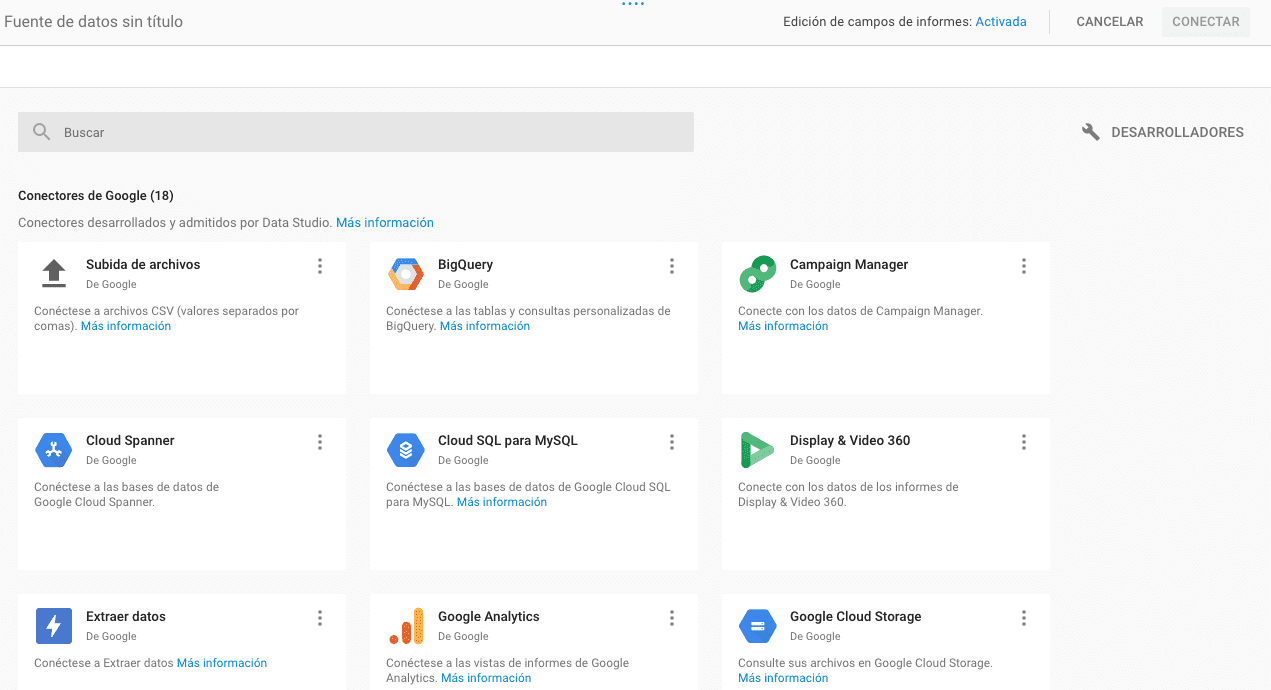Select the Cloud Spanner connector title

[130, 441]
